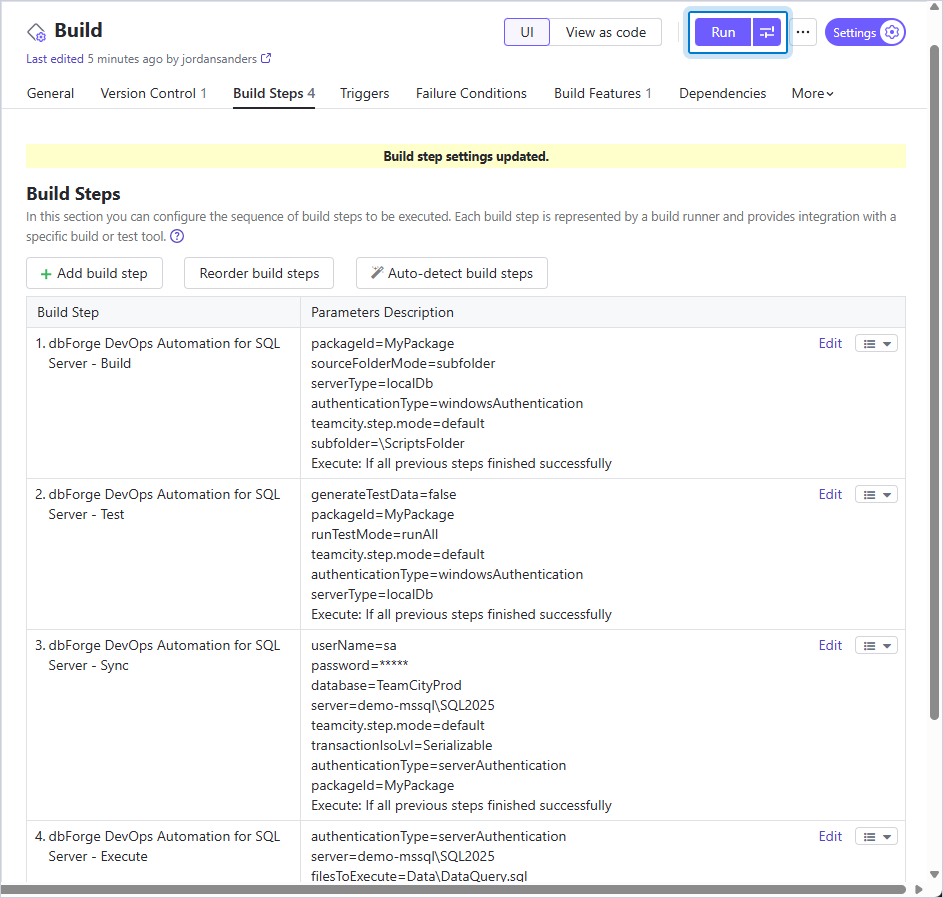Switch to UI view mode
Screen dimensions: 943x898
[527, 32]
